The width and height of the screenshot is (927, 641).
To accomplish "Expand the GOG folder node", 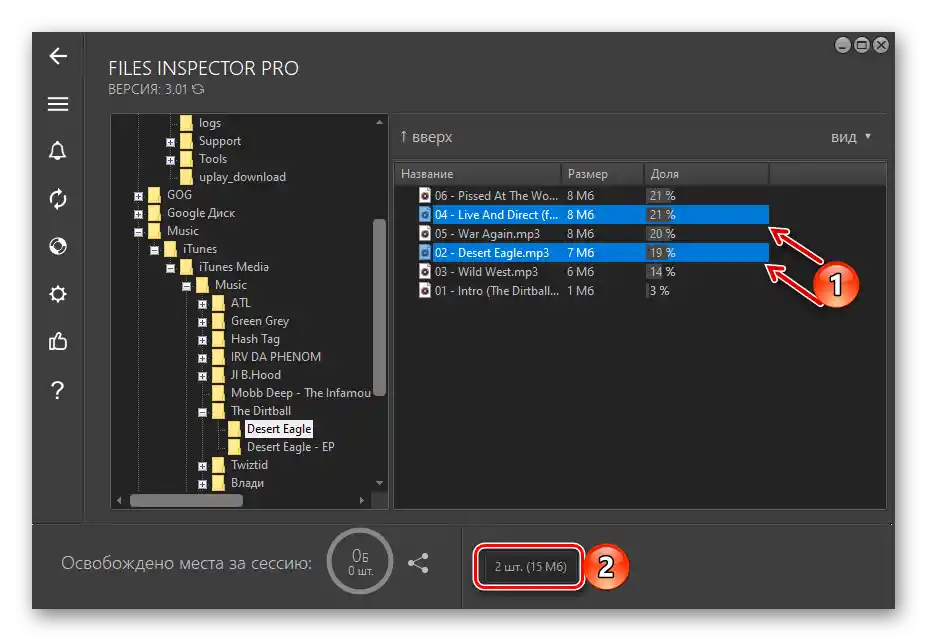I will tap(138, 196).
